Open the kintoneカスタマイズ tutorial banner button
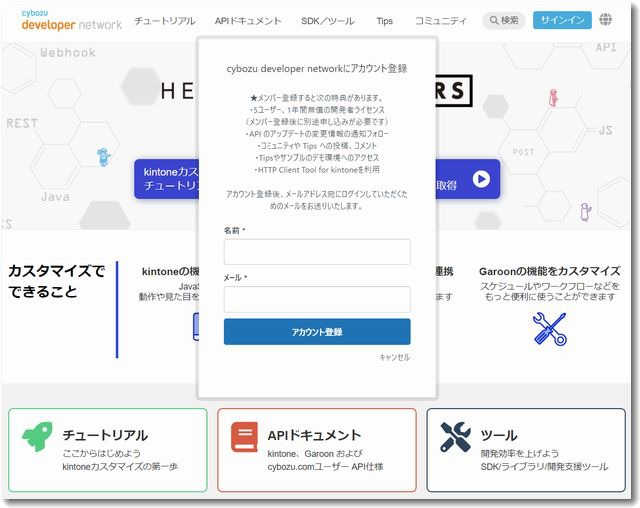 coord(167,179)
